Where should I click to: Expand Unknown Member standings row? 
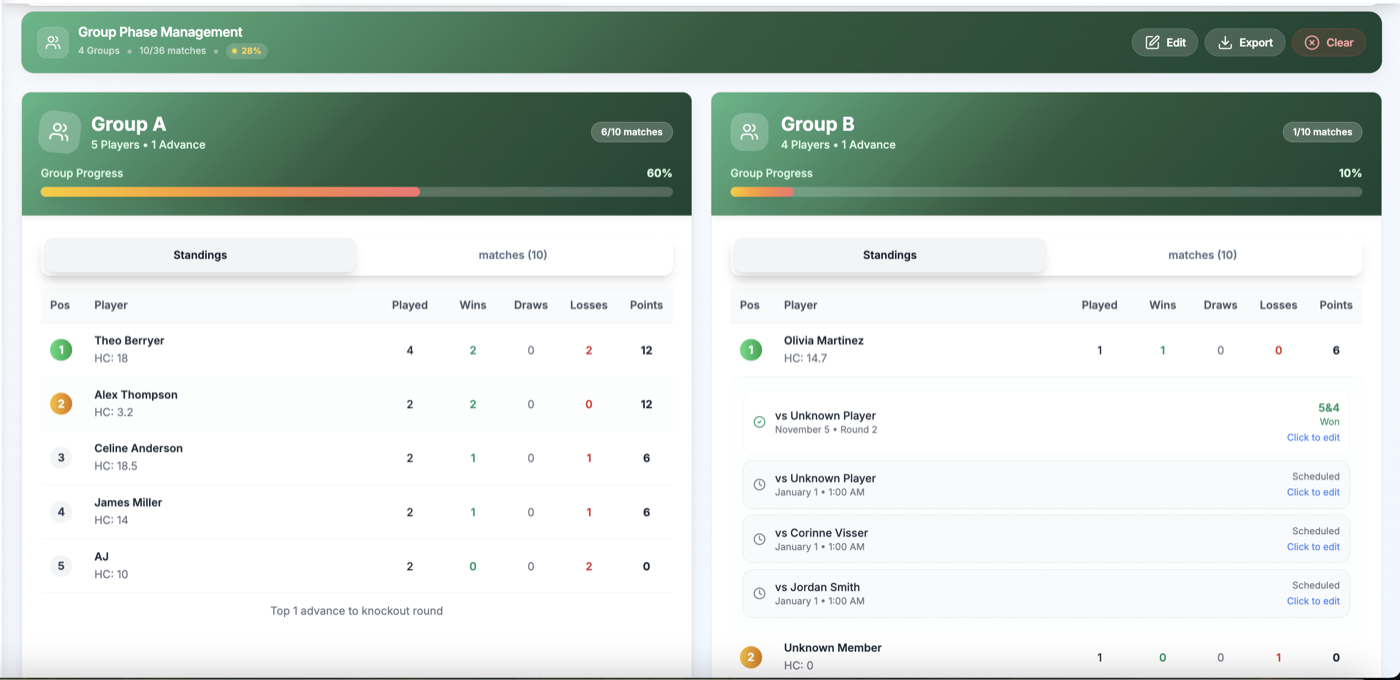coord(1046,657)
